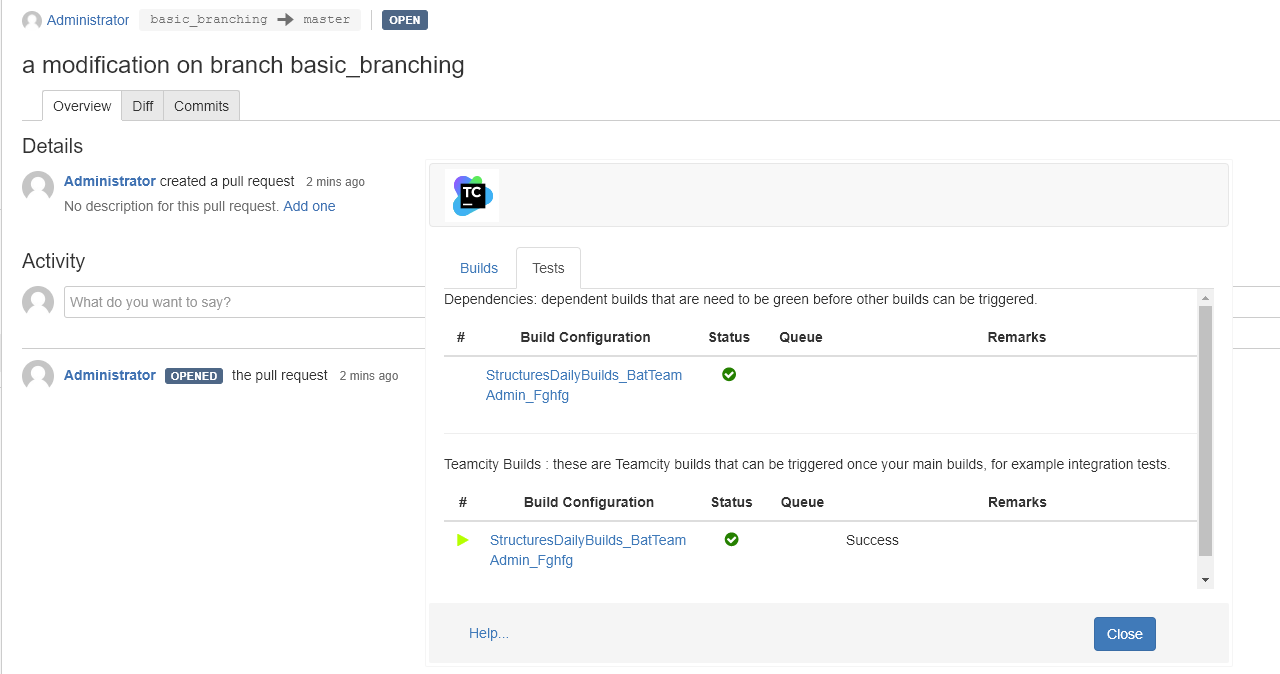Screen dimensions: 1280x674
Task: Click Administrator link in OPENED activity
Action: (x=110, y=375)
